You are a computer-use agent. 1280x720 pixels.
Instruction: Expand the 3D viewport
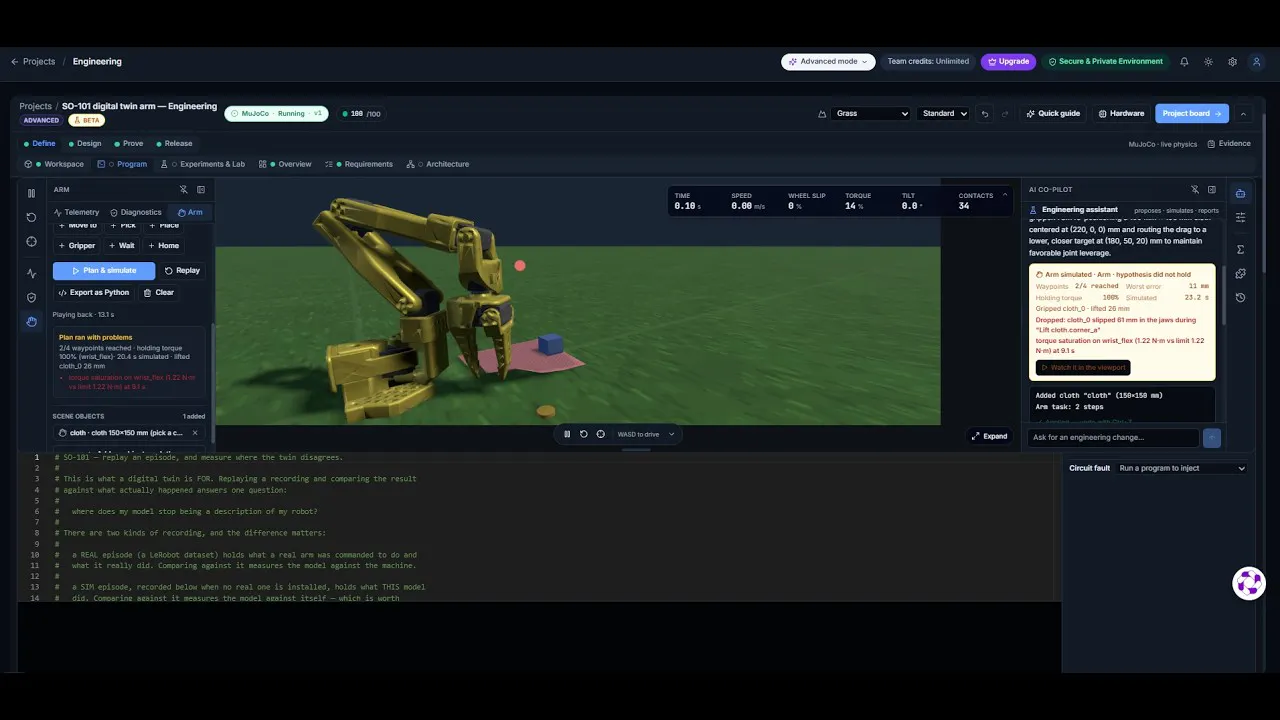tap(989, 436)
